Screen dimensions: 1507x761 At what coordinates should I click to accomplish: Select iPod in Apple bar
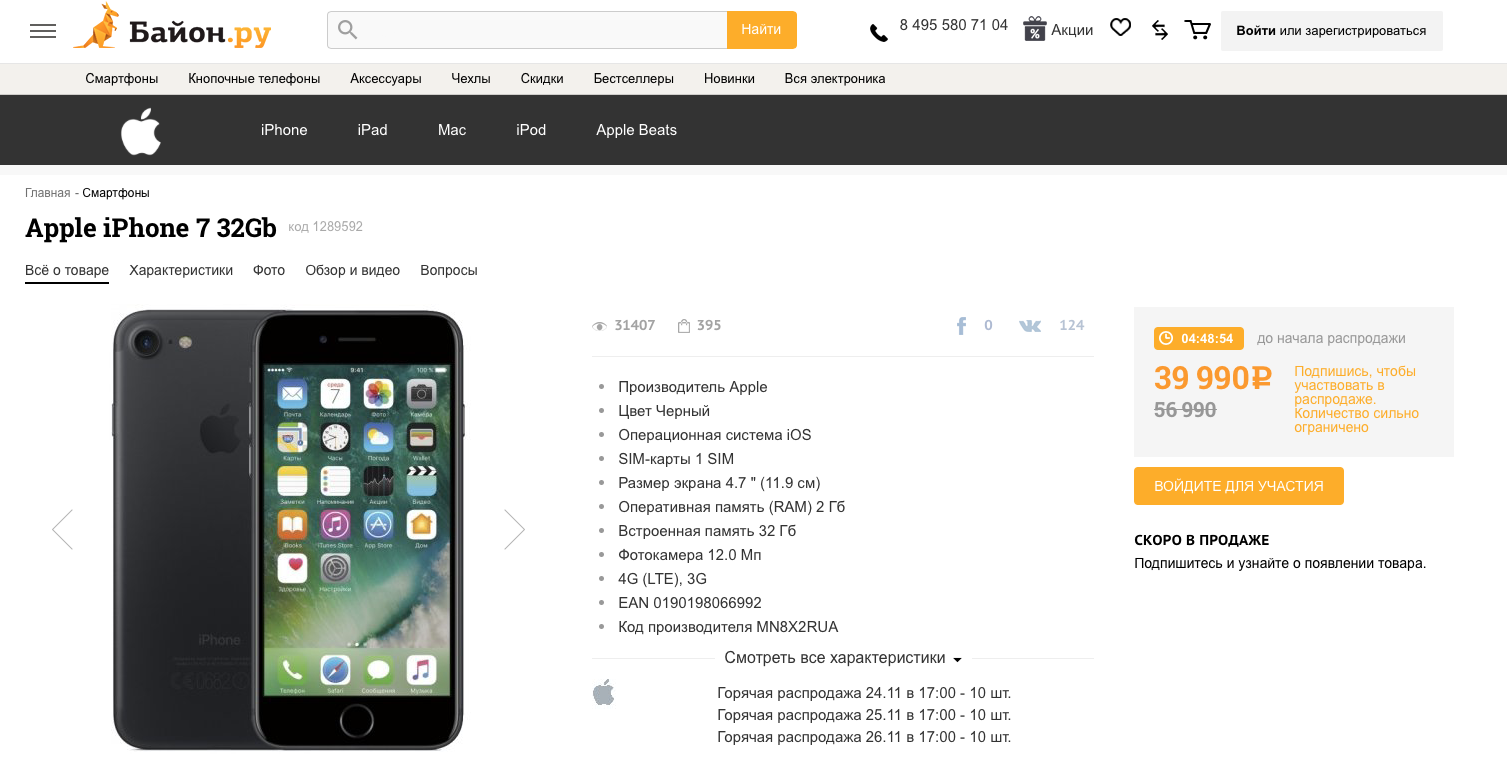pyautogui.click(x=531, y=130)
